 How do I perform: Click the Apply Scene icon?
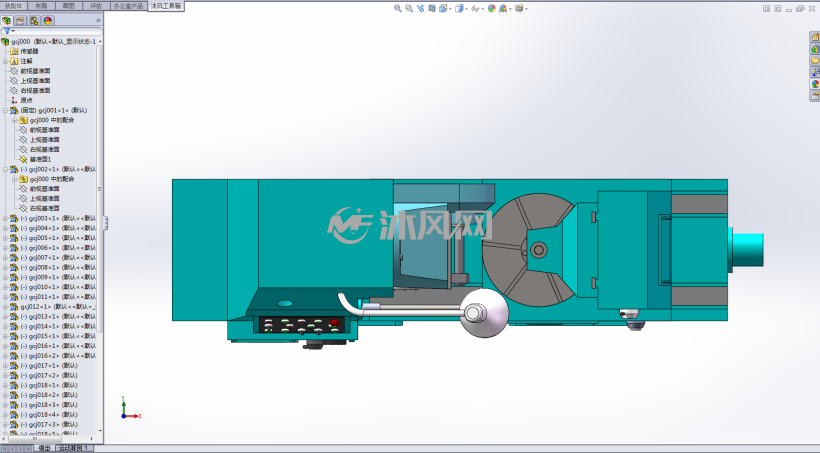click(503, 8)
